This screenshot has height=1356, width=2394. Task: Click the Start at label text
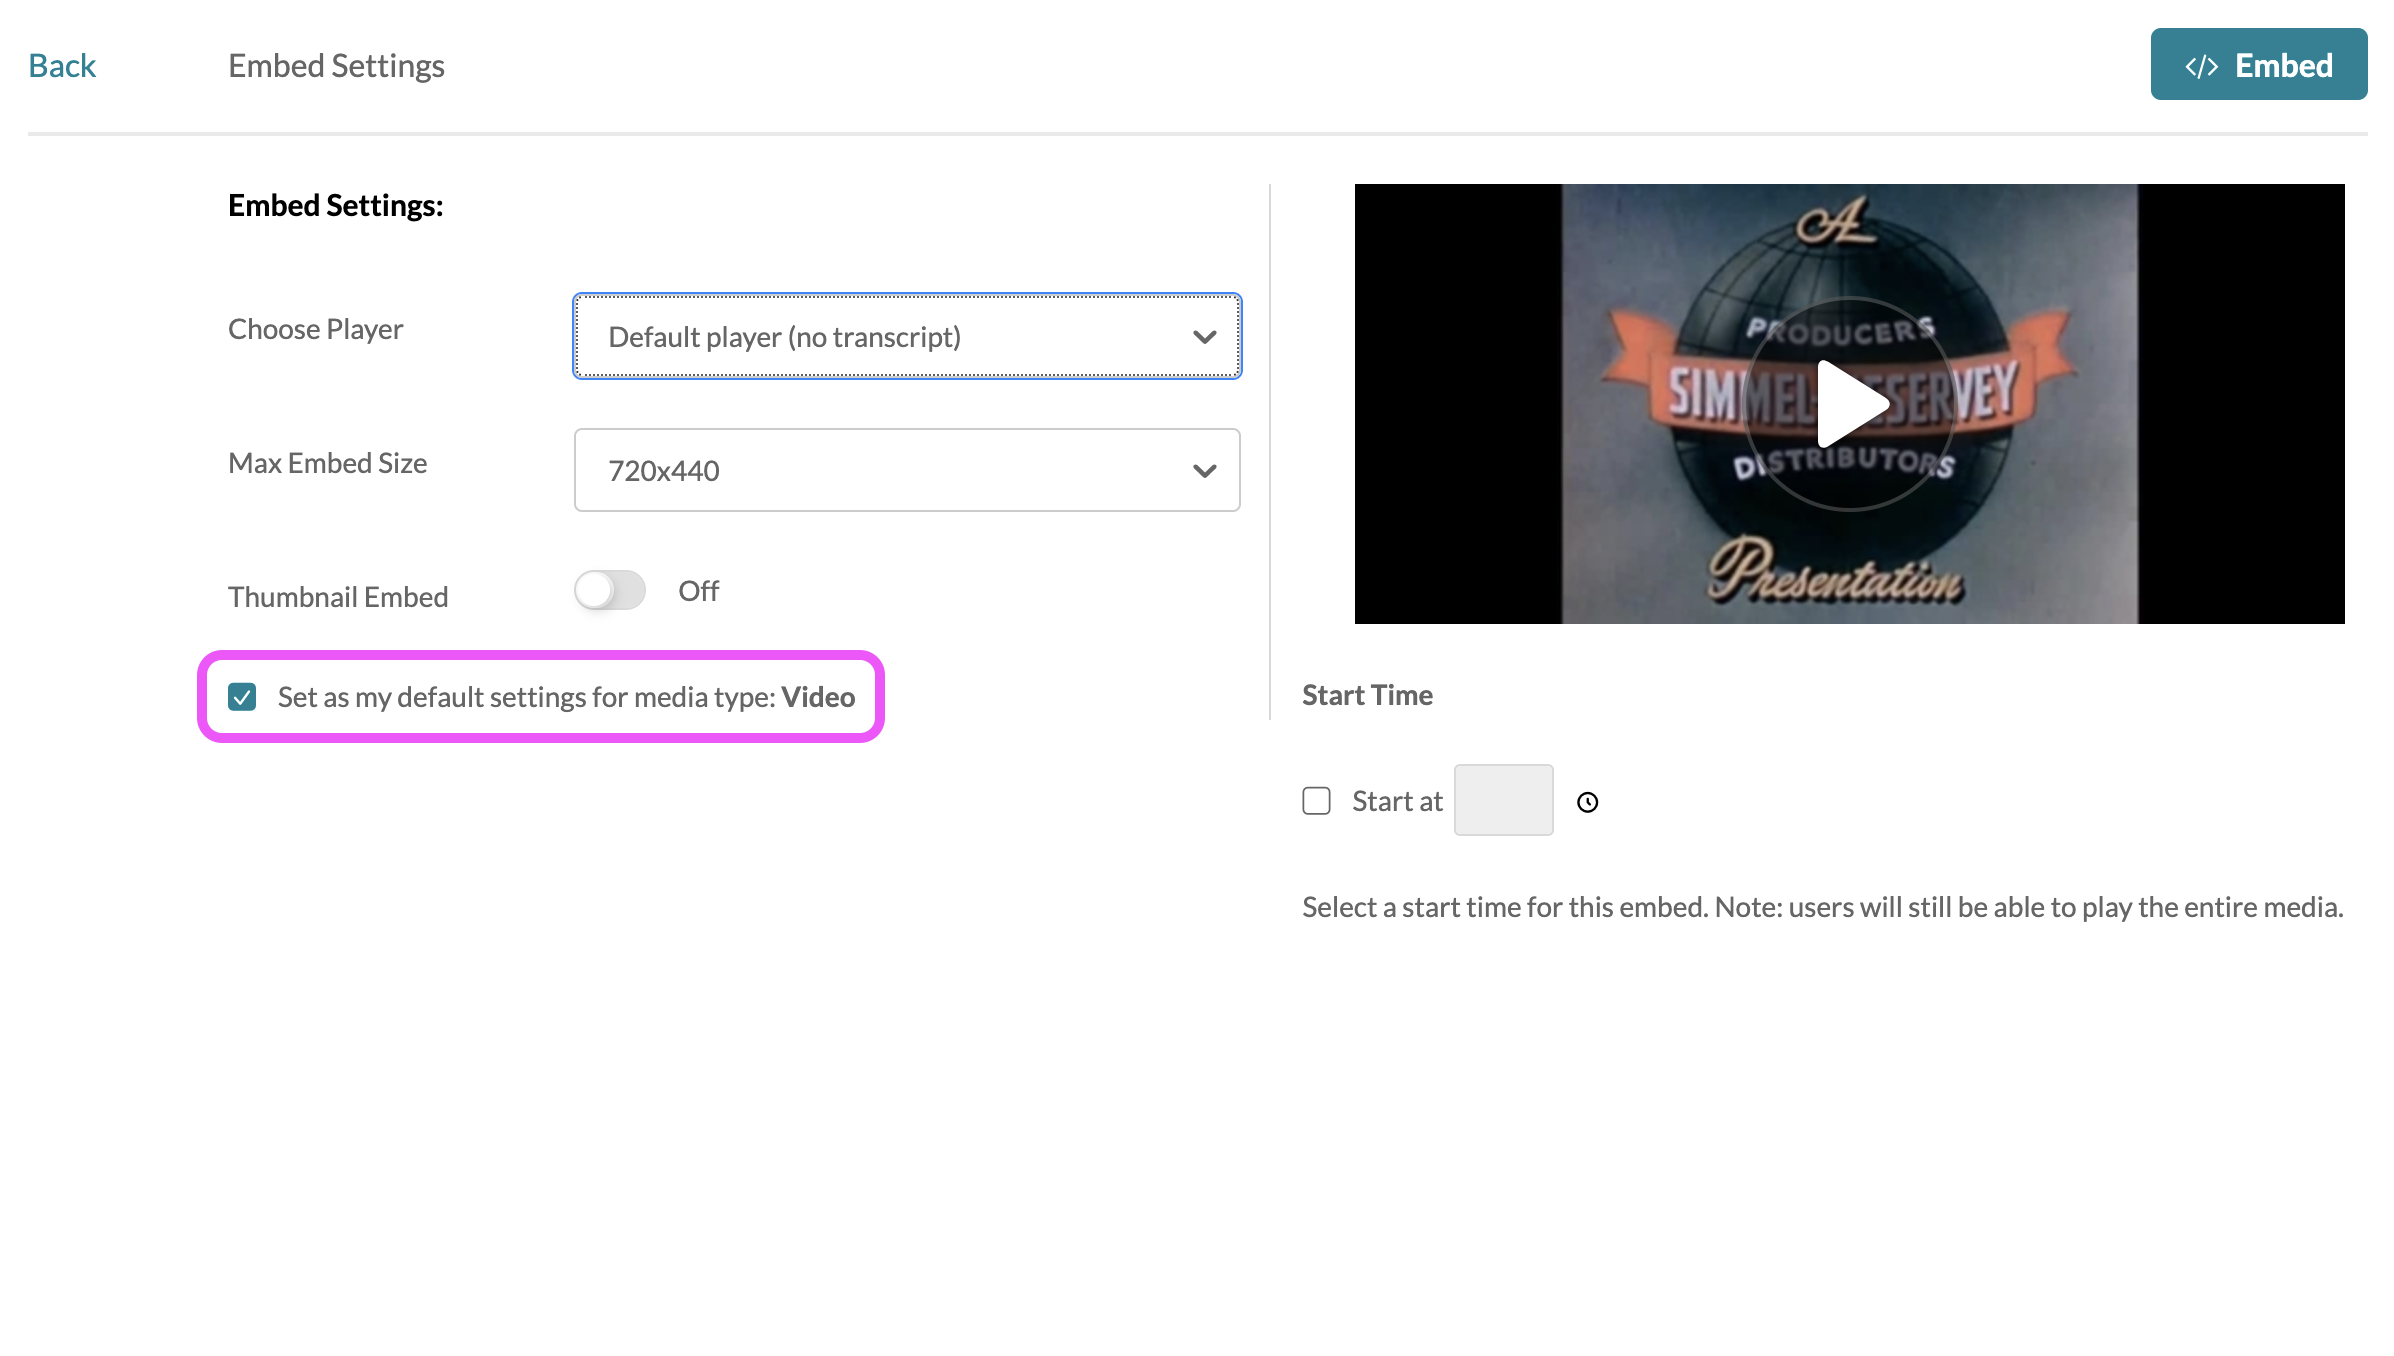[1396, 801]
